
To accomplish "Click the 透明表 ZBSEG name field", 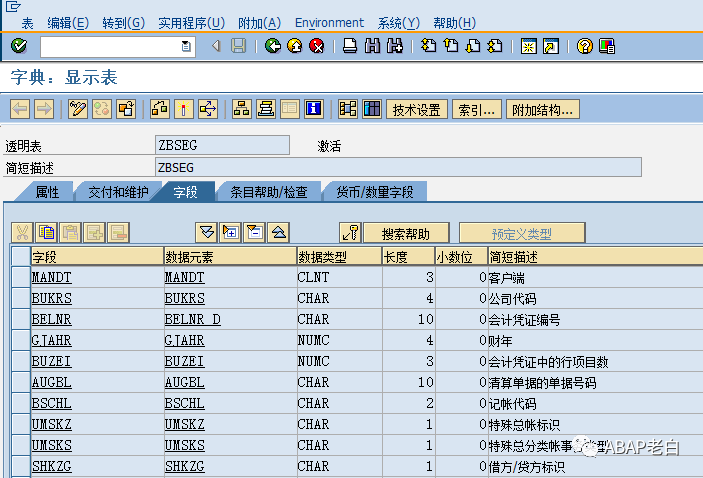I will (222, 145).
